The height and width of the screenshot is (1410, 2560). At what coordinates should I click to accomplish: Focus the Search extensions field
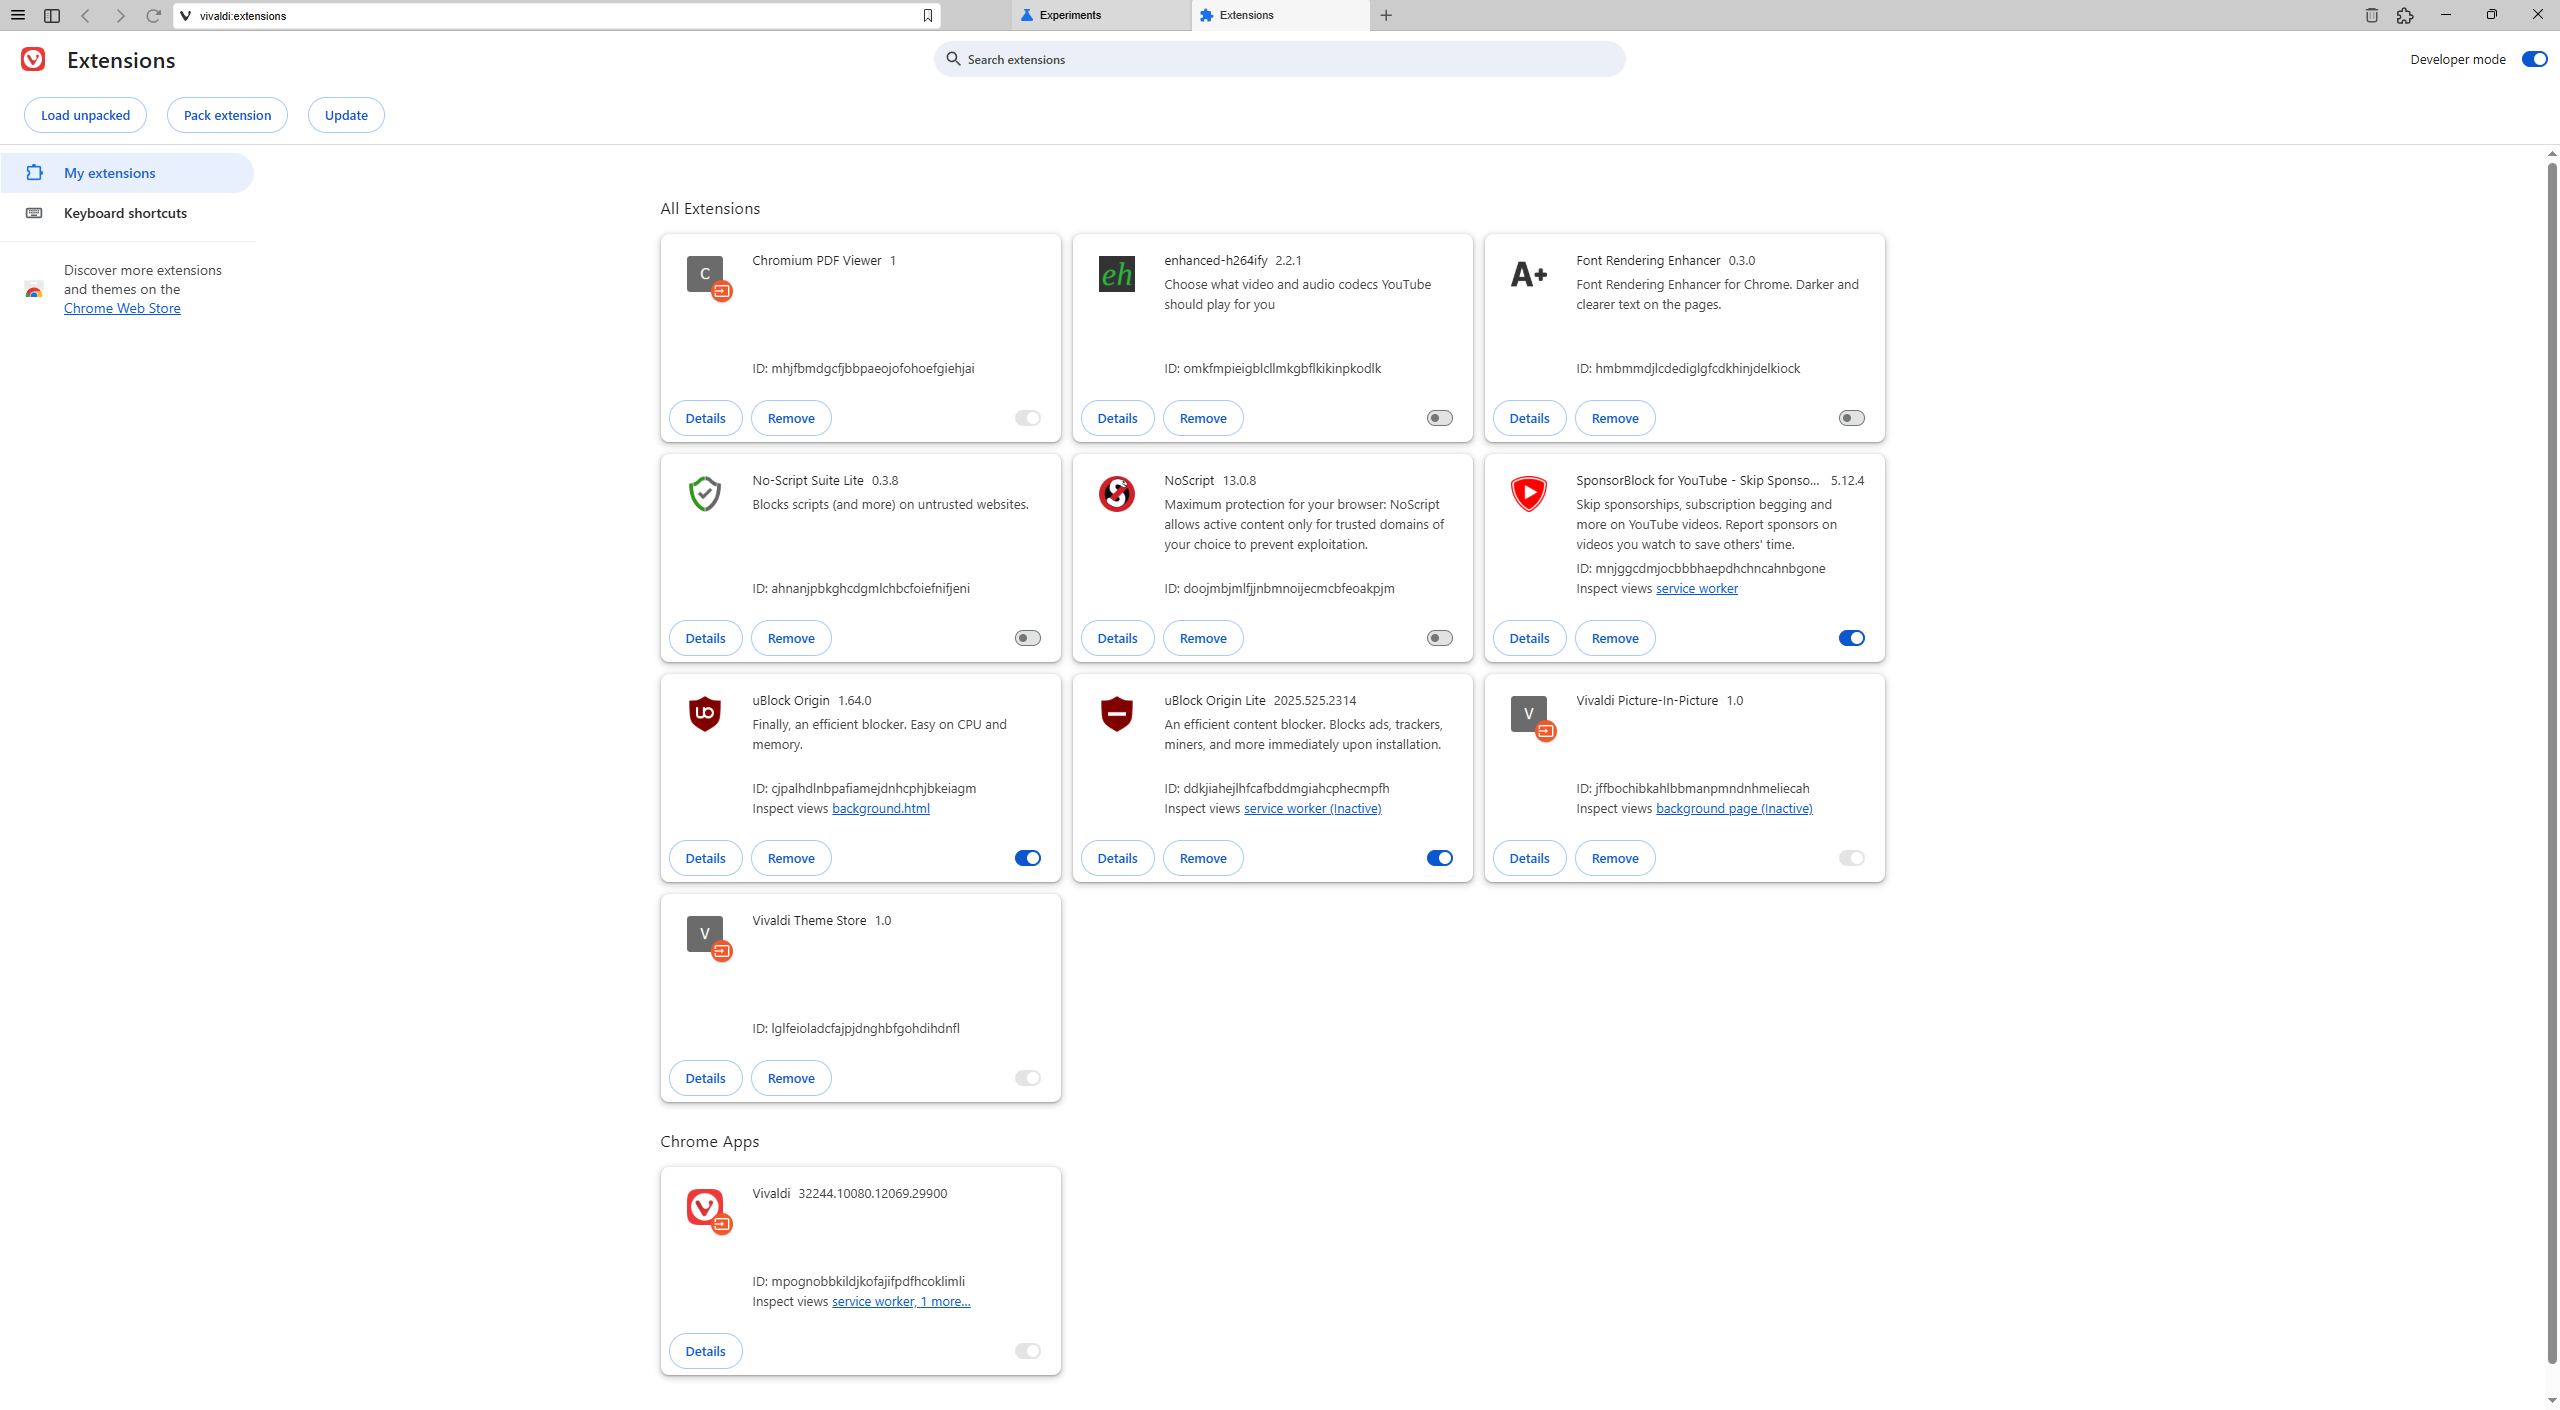[x=1279, y=59]
